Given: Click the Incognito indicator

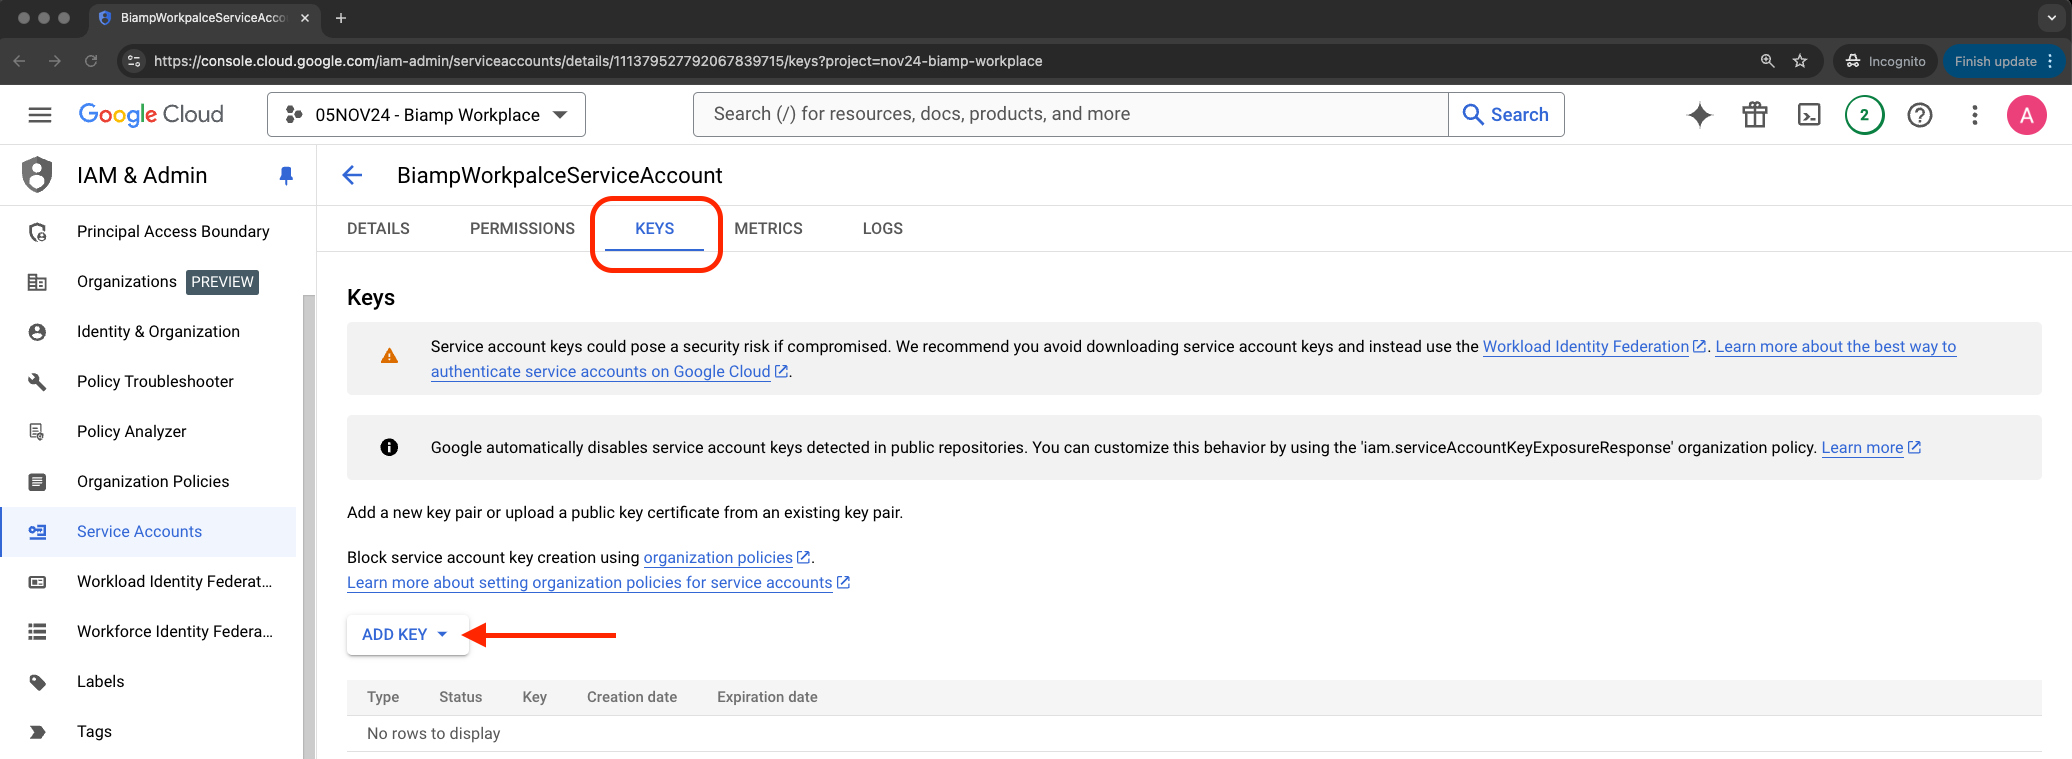Looking at the screenshot, I should (1886, 61).
